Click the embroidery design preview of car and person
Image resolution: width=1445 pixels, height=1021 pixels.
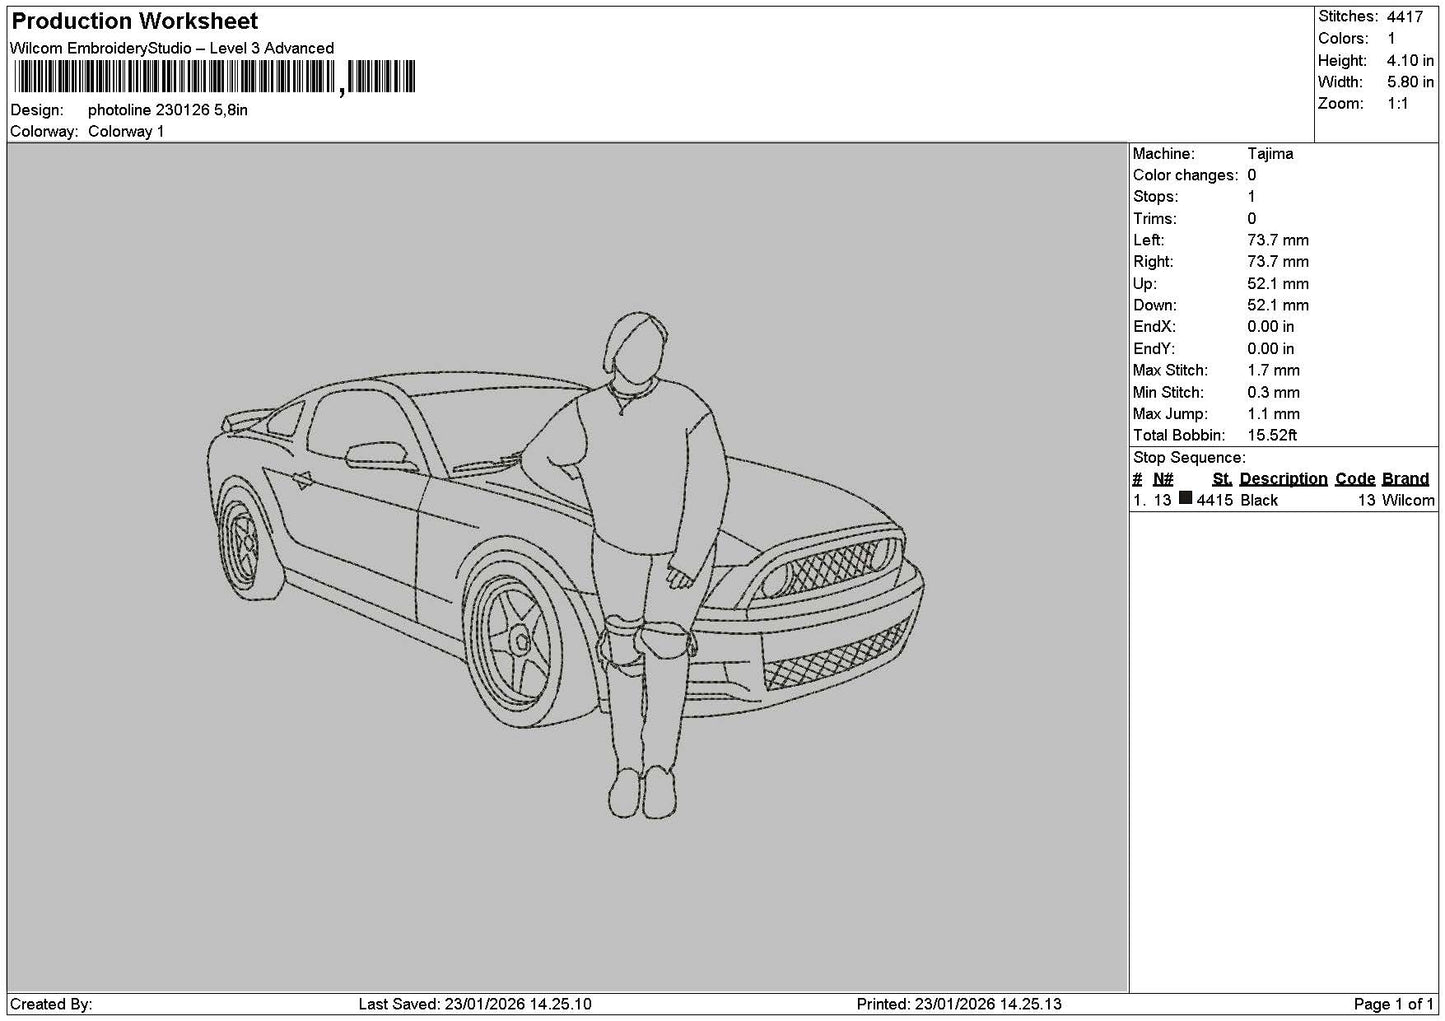[x=566, y=566]
